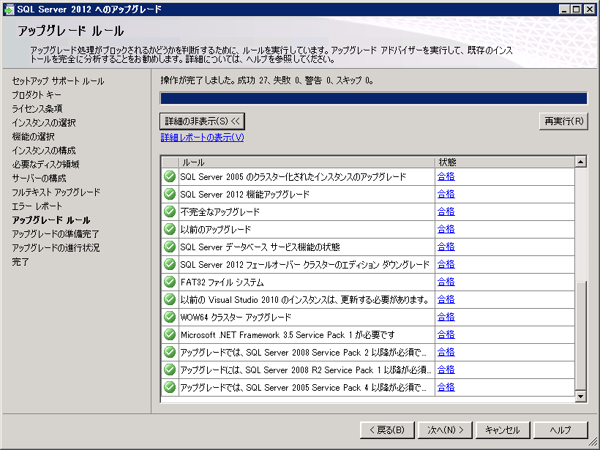Click rule text Microsoft .NET Framework 3.5 Service Pack 1
The image size is (600, 450).
(287, 335)
